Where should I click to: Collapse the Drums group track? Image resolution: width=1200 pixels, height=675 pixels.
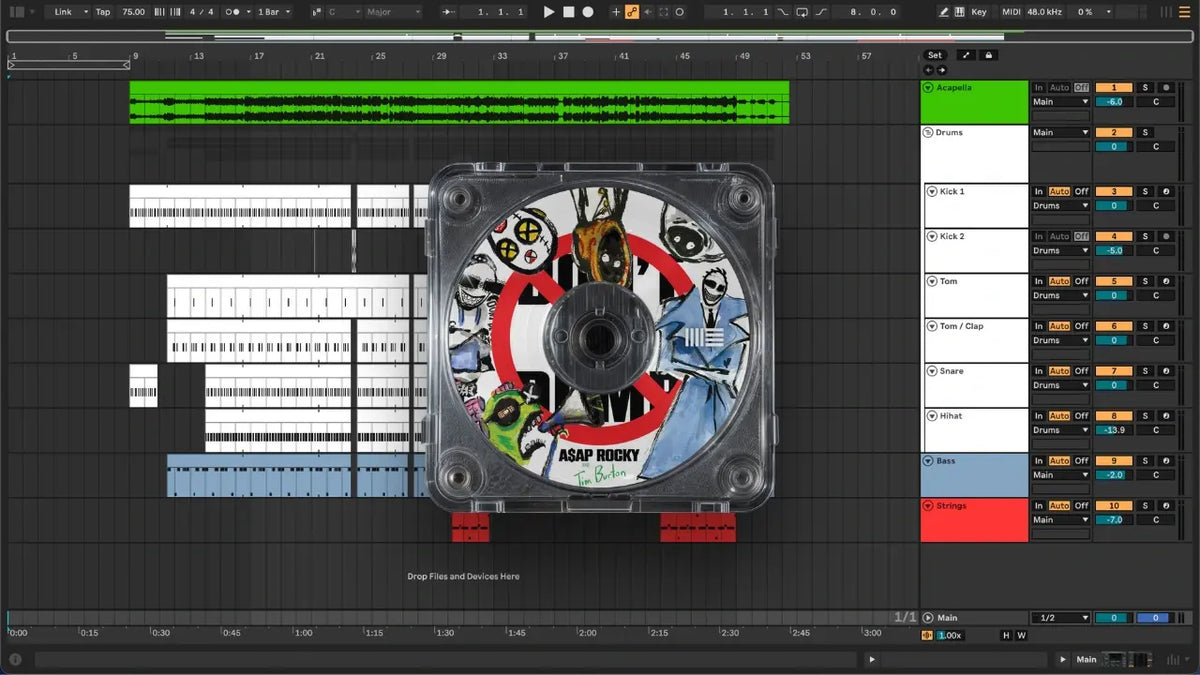click(x=927, y=132)
